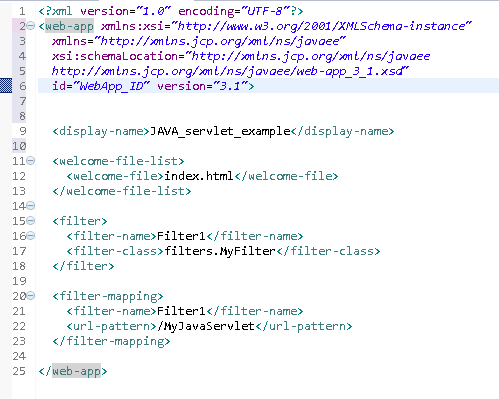The image size is (499, 399).
Task: Click line number 1 in the gutter
Action: 22,11
